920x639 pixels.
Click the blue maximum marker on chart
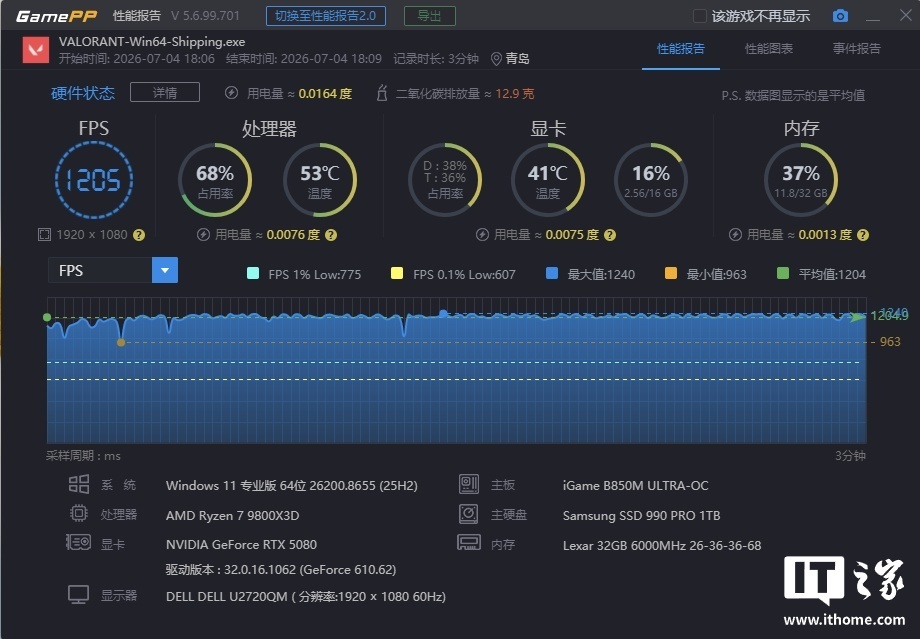pos(444,313)
